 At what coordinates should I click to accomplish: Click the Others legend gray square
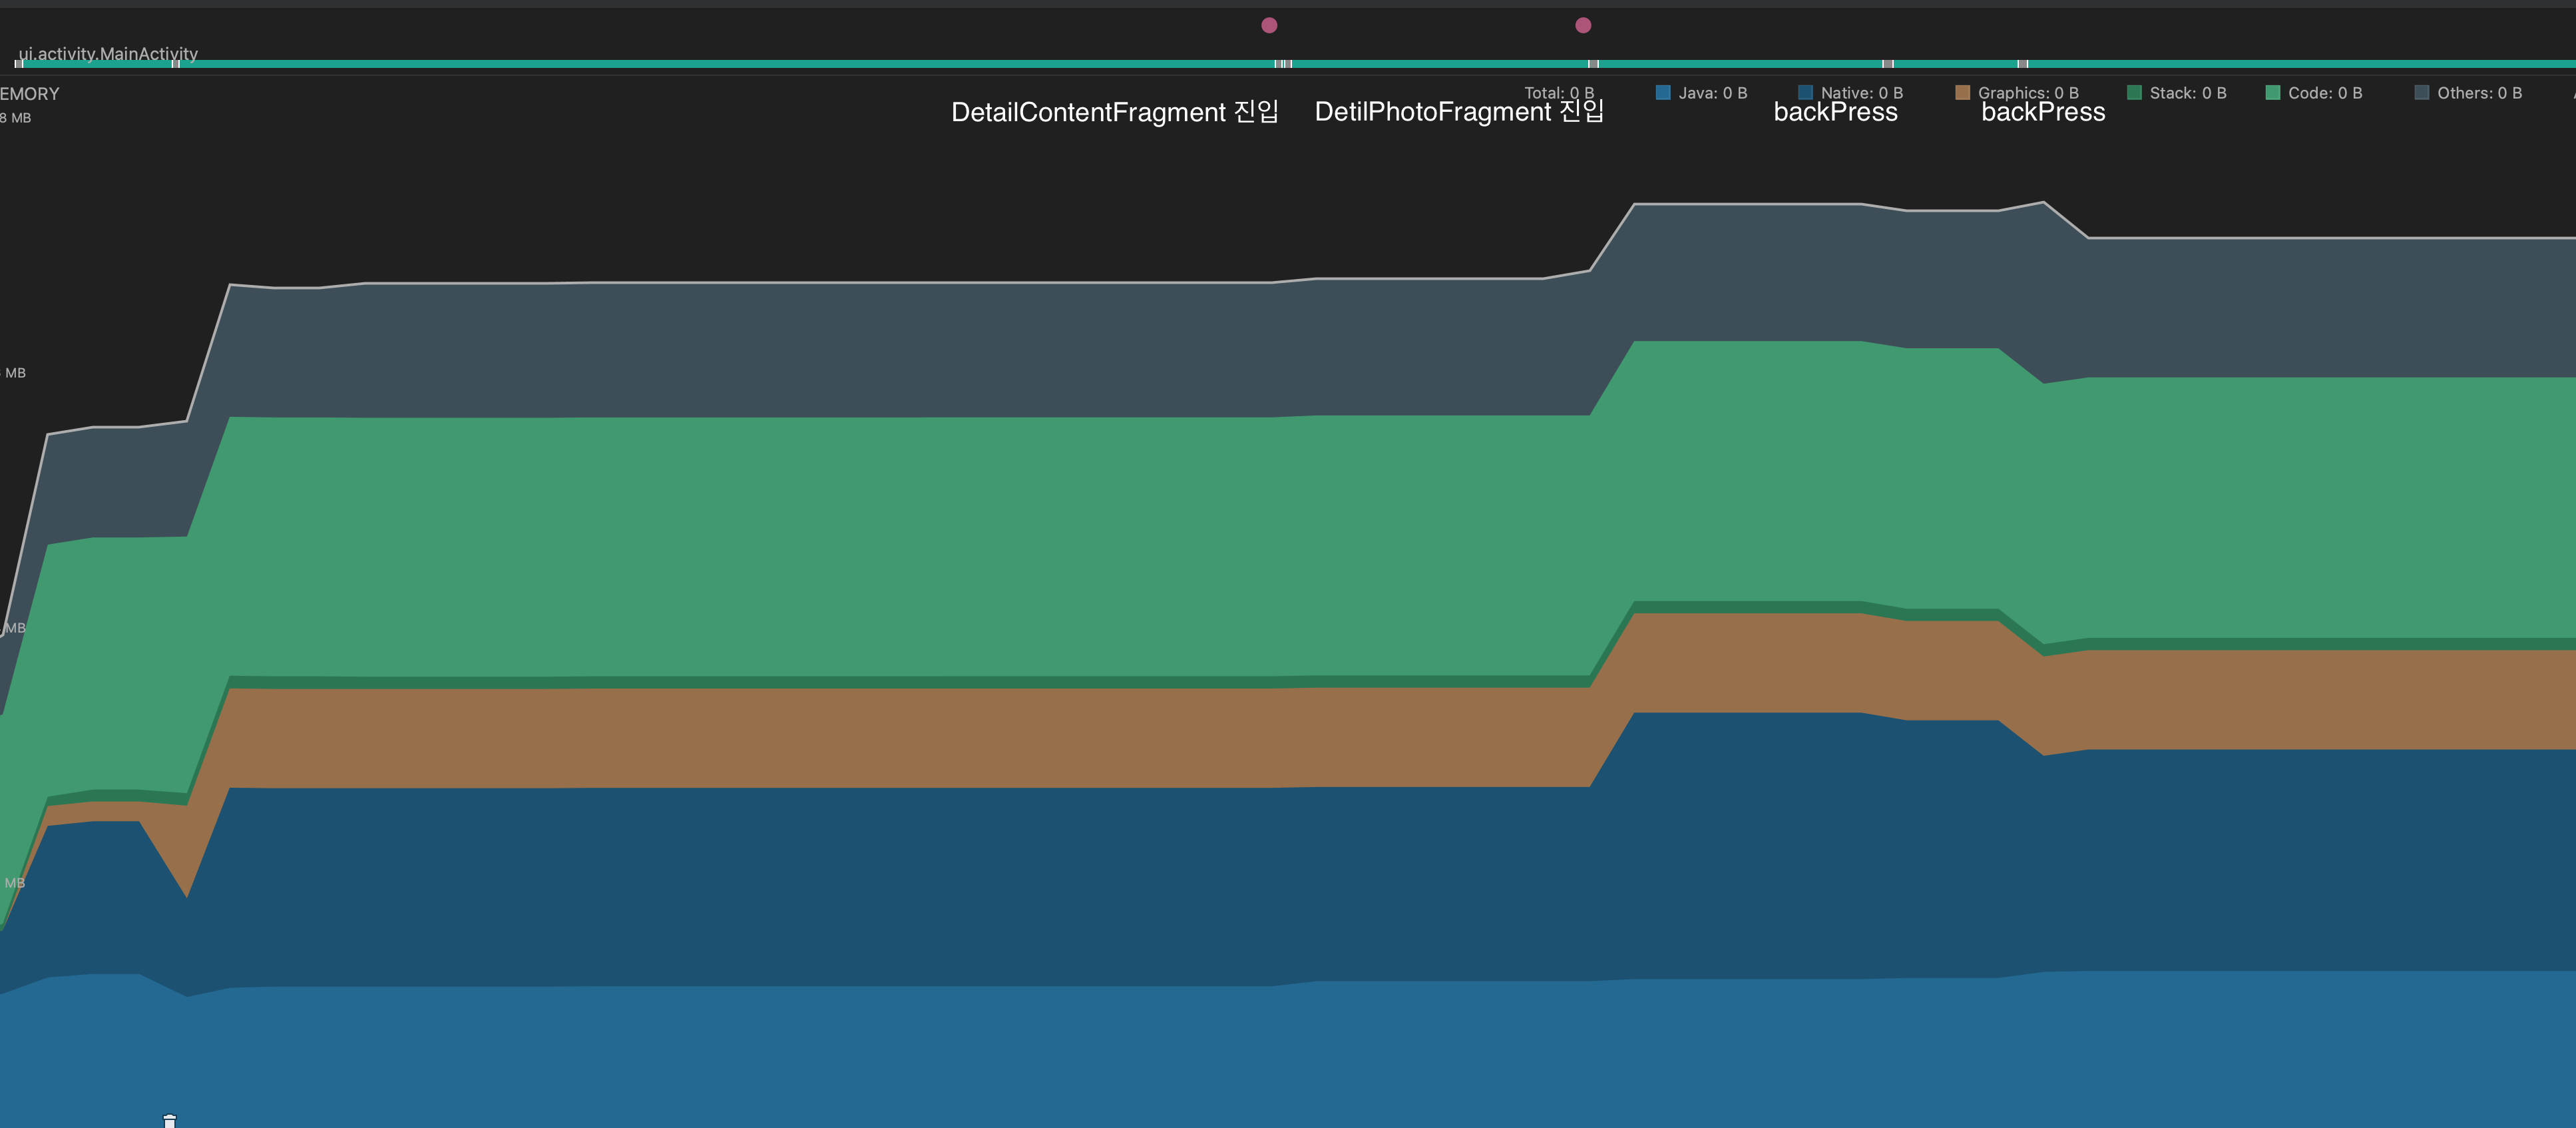pyautogui.click(x=2421, y=93)
